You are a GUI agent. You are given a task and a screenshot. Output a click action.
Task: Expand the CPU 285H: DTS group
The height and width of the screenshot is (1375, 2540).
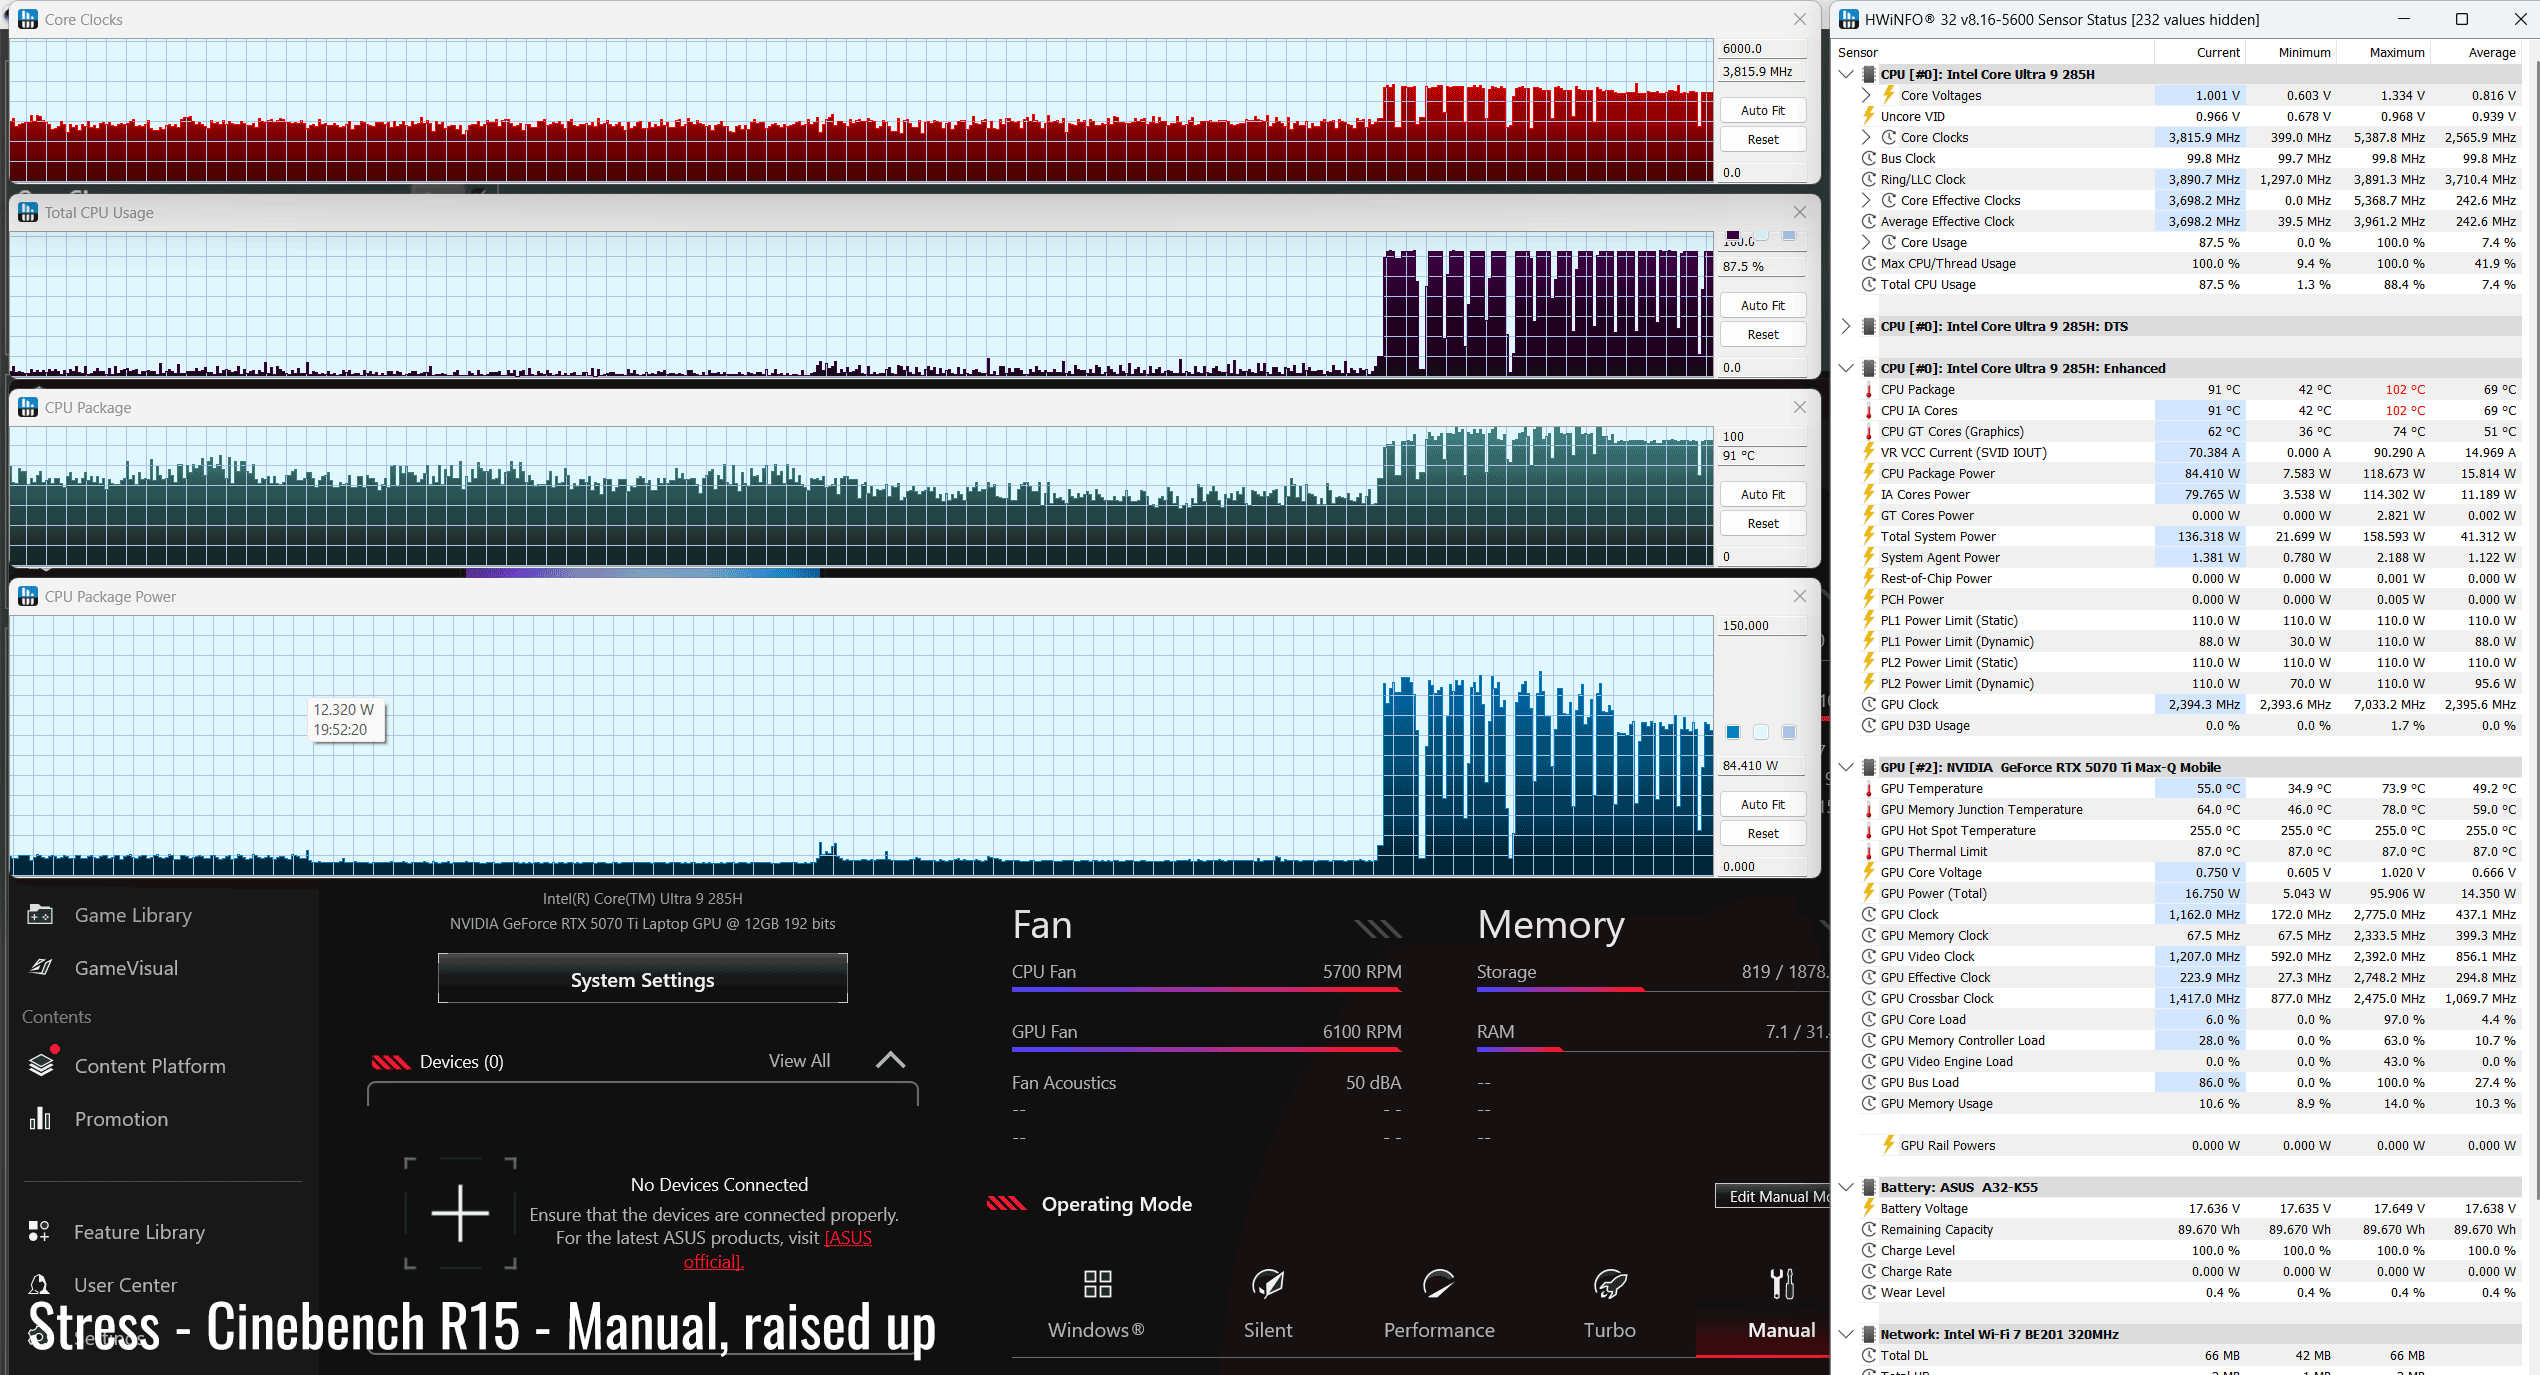(x=1846, y=326)
